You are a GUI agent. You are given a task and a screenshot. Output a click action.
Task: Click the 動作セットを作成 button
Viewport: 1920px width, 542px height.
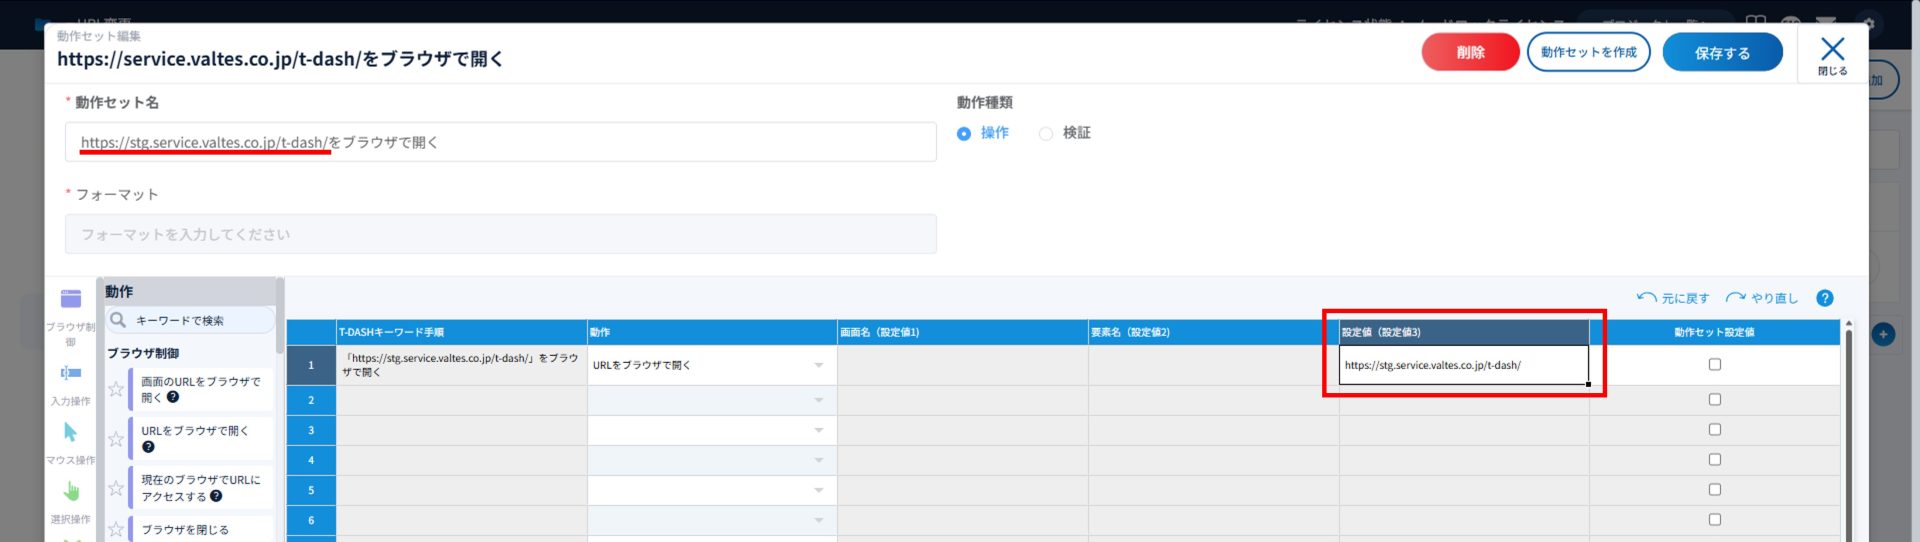1588,52
